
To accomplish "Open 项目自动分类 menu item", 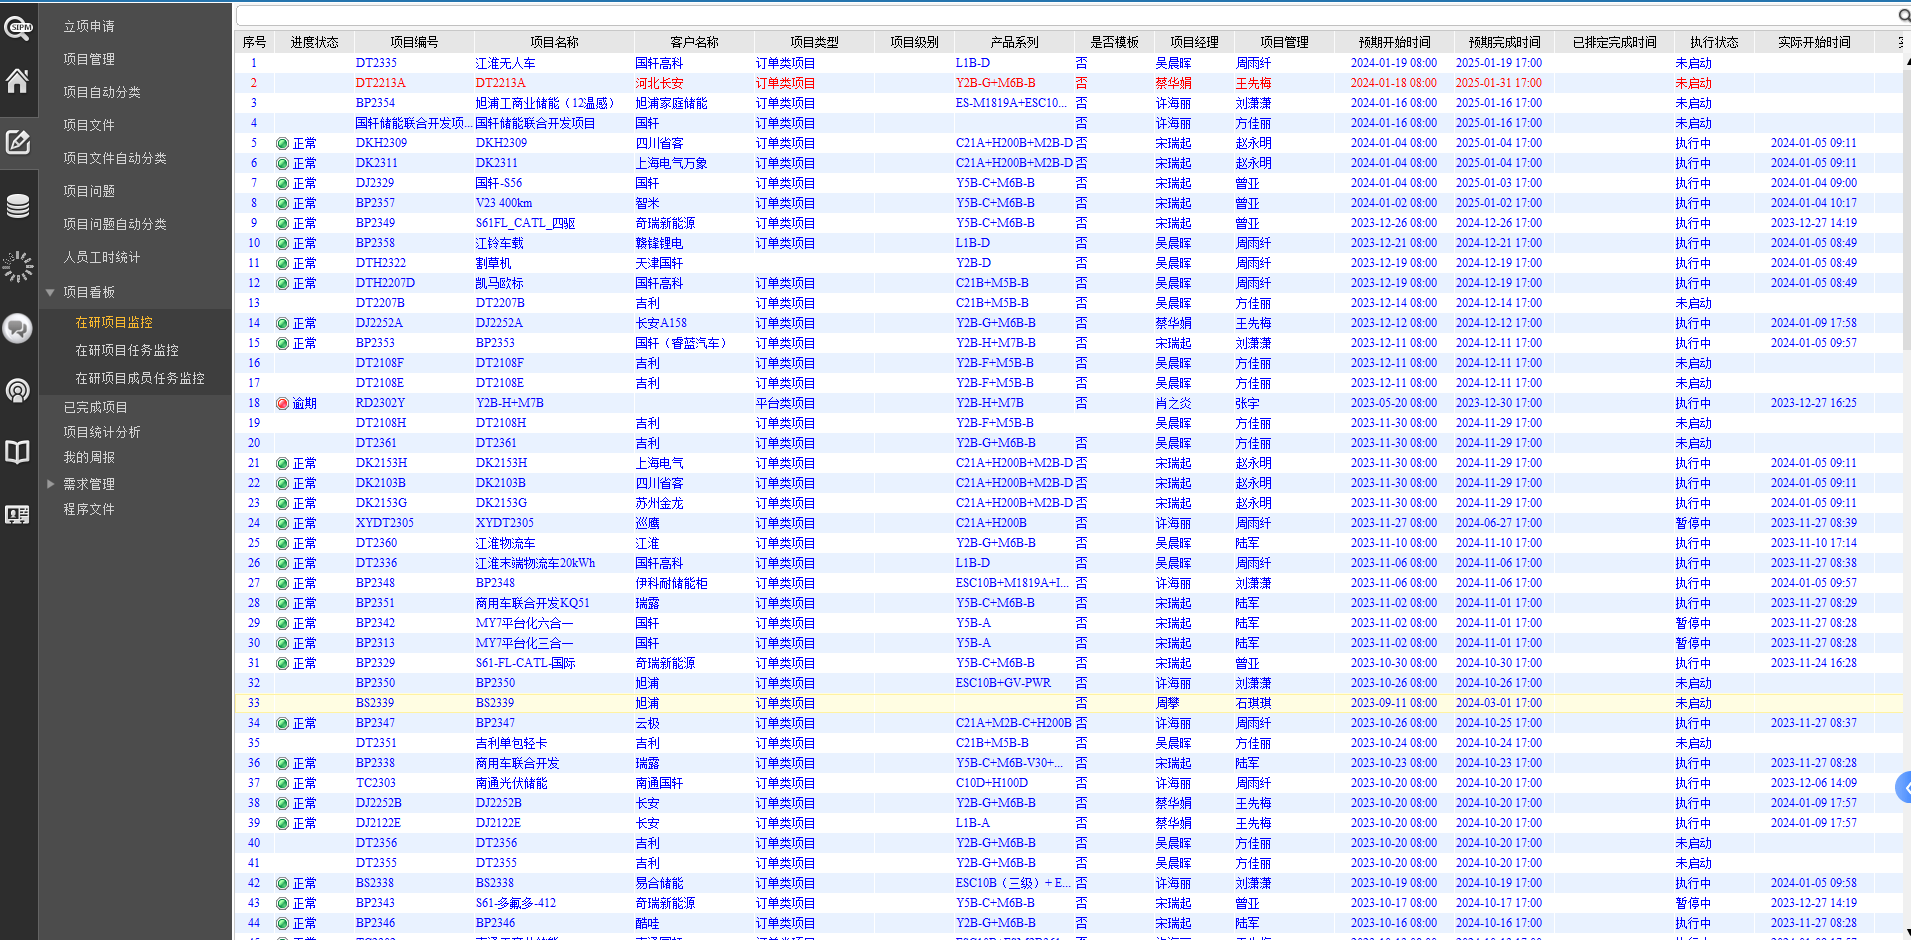I will point(102,92).
